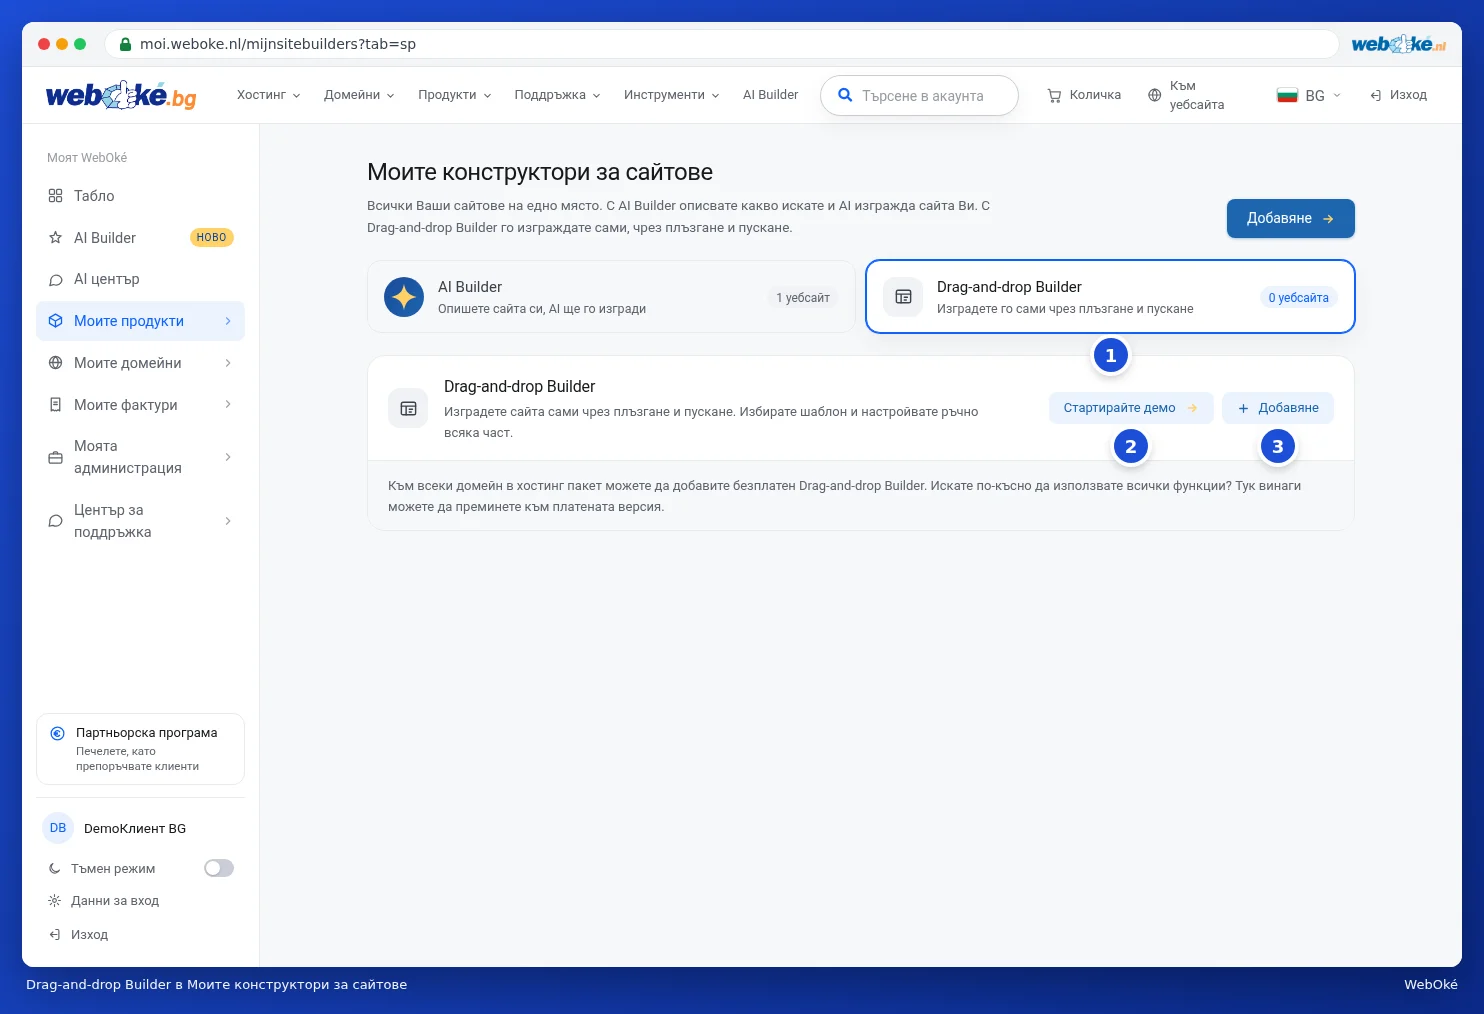Click the AI Builder sparkle icon card
The width and height of the screenshot is (1484, 1014).
point(404,297)
